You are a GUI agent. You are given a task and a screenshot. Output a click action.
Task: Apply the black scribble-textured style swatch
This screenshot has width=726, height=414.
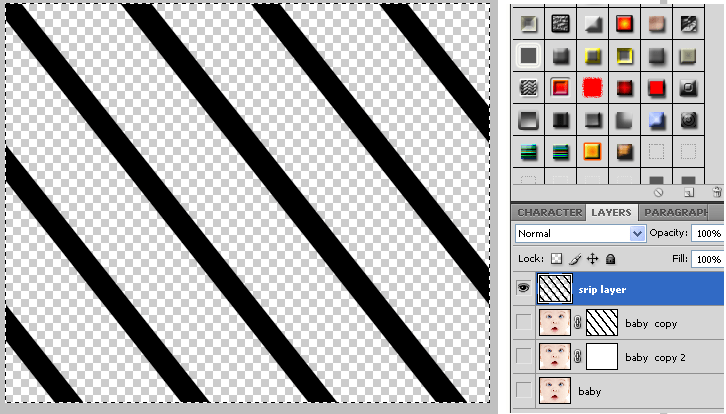click(x=560, y=24)
